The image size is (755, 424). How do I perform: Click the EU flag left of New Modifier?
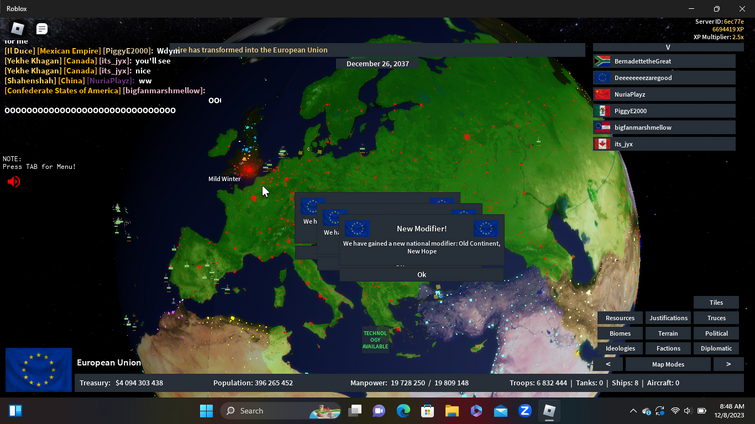(357, 229)
